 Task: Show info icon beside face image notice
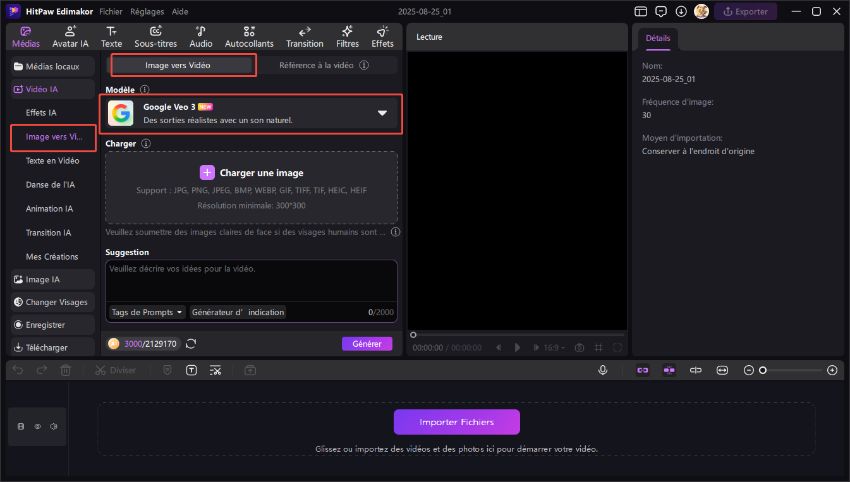point(396,232)
